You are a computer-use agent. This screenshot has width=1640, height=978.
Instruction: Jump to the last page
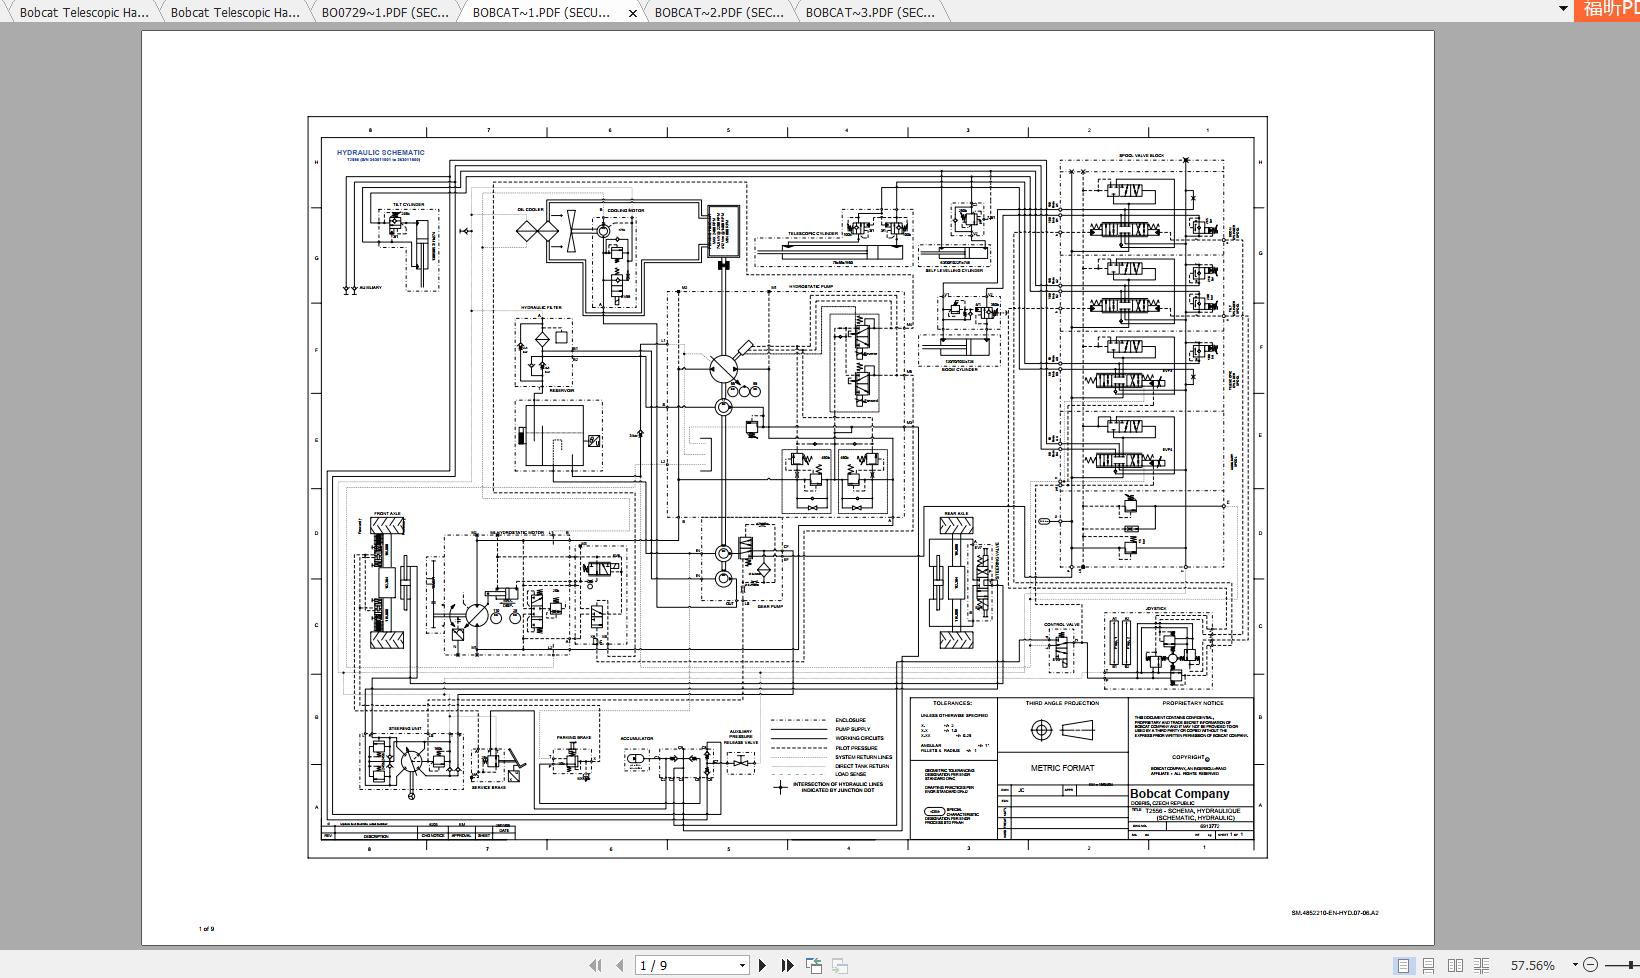point(787,965)
